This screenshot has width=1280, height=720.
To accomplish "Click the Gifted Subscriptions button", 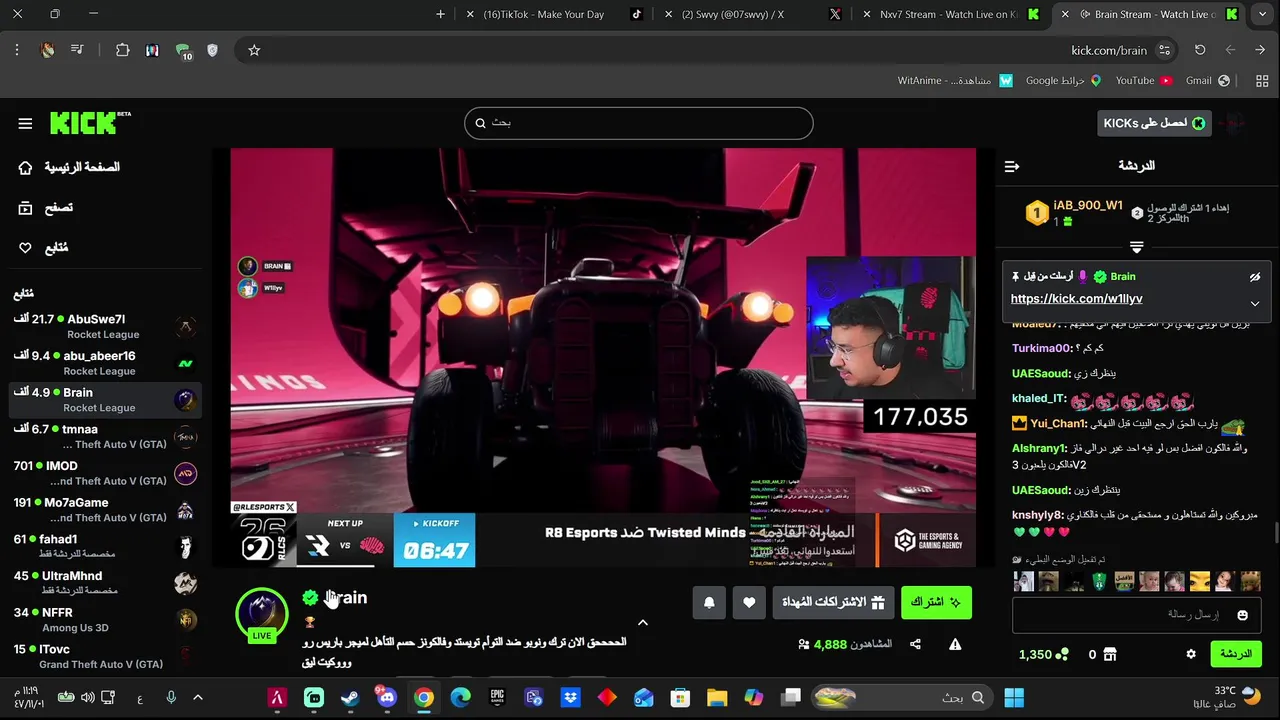I will [833, 602].
